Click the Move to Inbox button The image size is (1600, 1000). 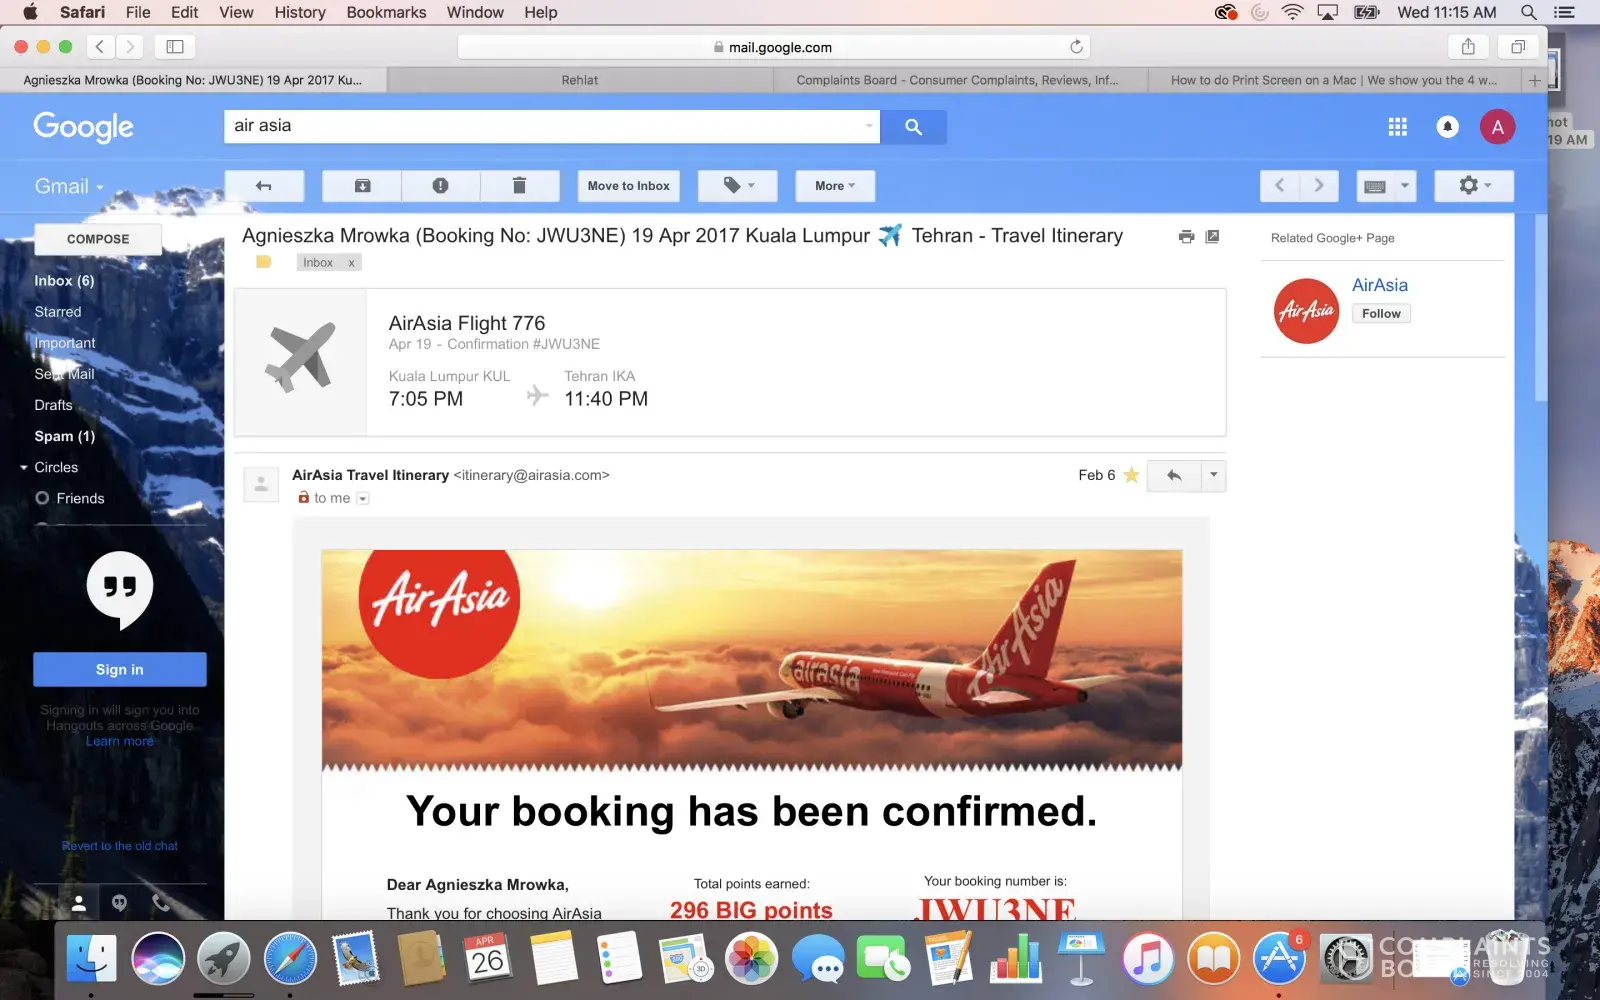[x=629, y=186]
